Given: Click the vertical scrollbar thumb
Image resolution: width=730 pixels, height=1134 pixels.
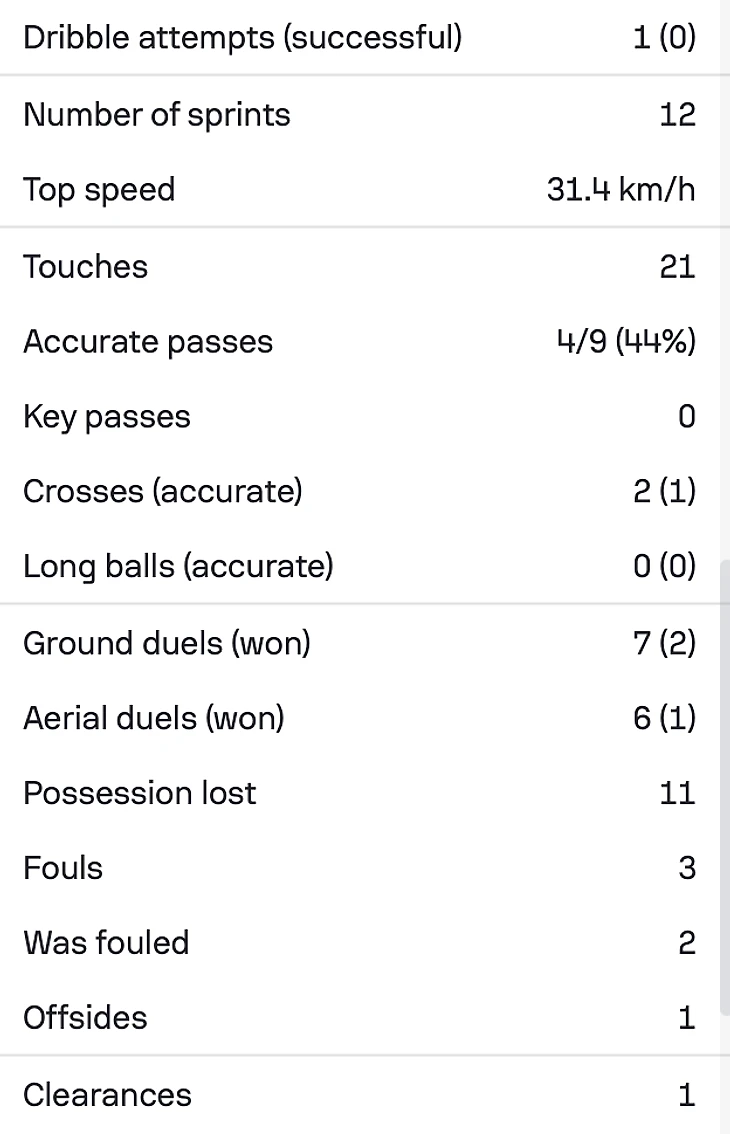Looking at the screenshot, I should (x=724, y=785).
